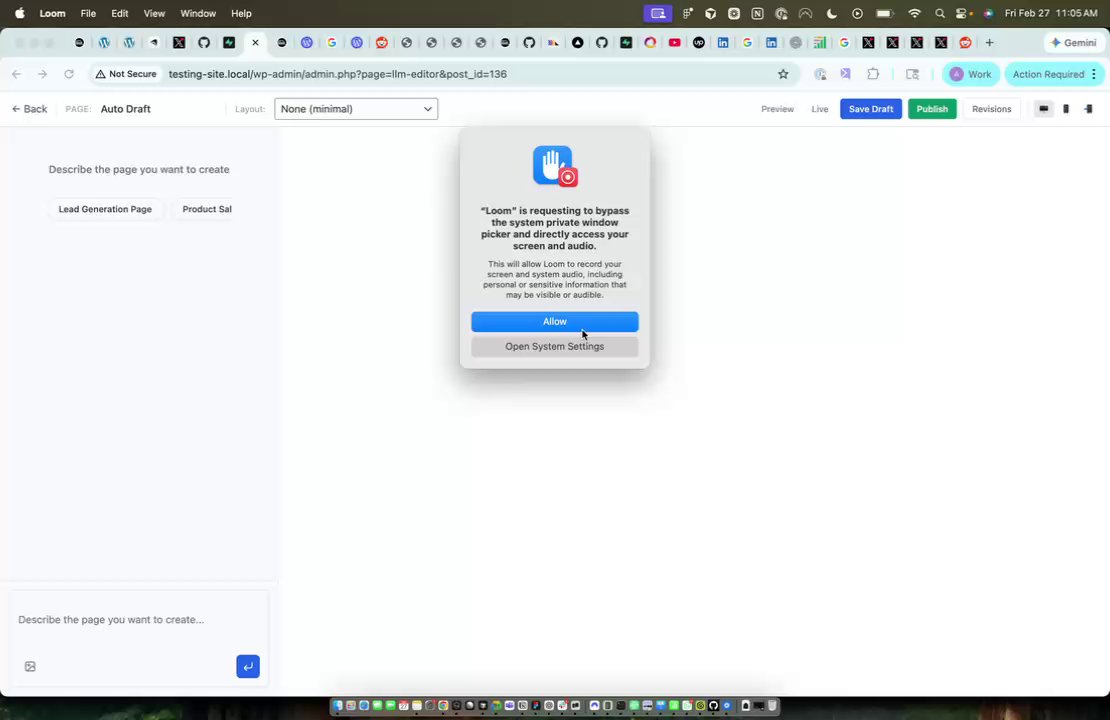Open the Wi-Fi menu bar icon
The image size is (1110, 720).
915,13
